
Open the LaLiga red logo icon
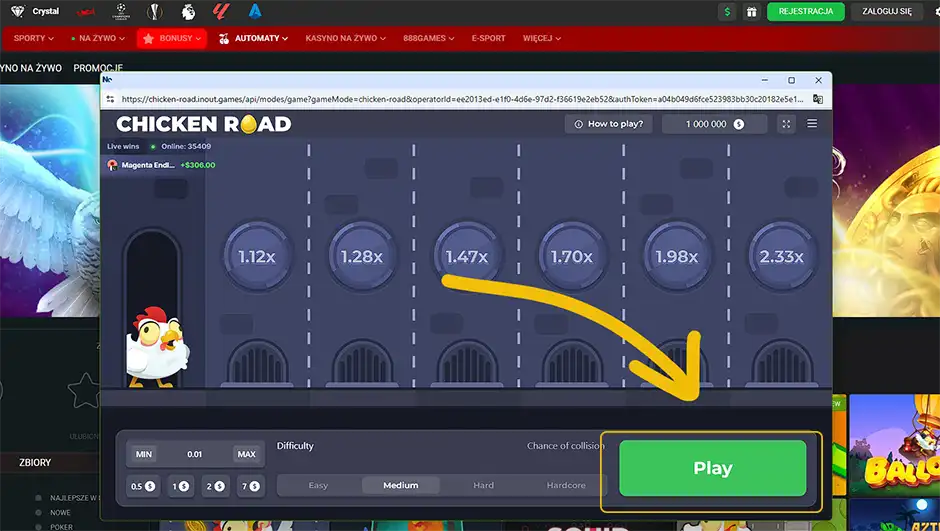tap(221, 11)
